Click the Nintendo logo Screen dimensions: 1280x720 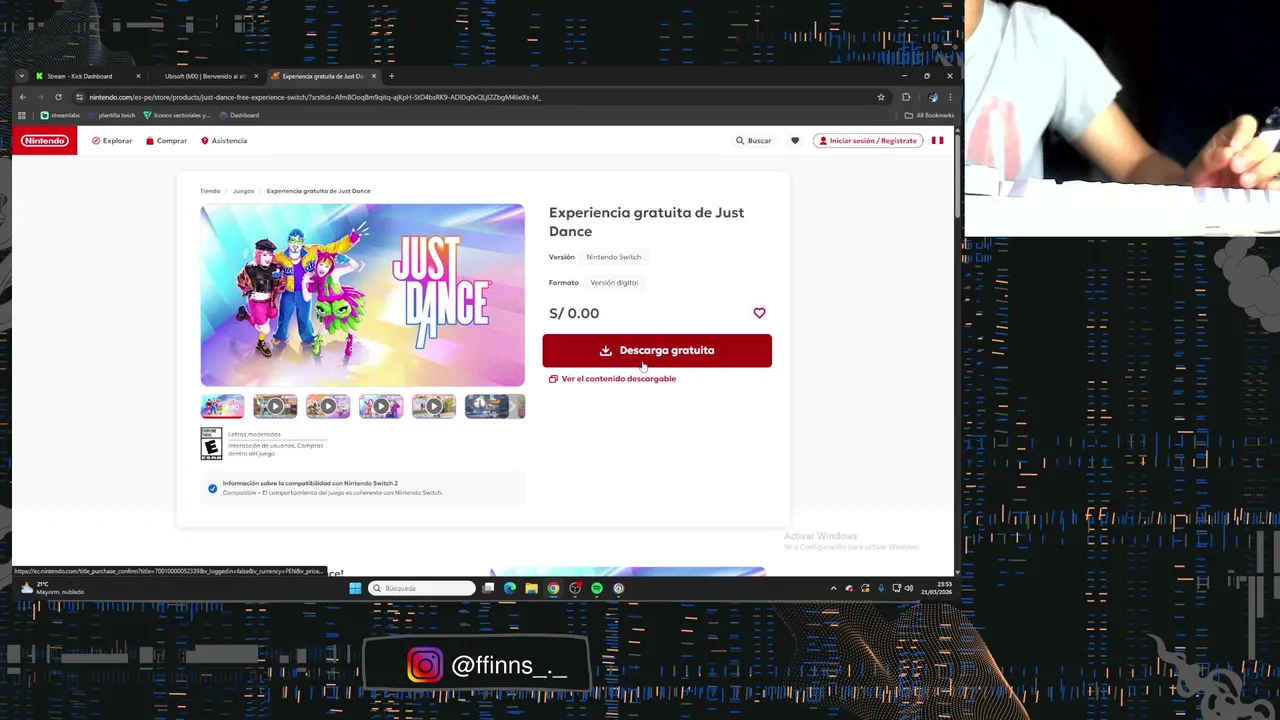45,141
